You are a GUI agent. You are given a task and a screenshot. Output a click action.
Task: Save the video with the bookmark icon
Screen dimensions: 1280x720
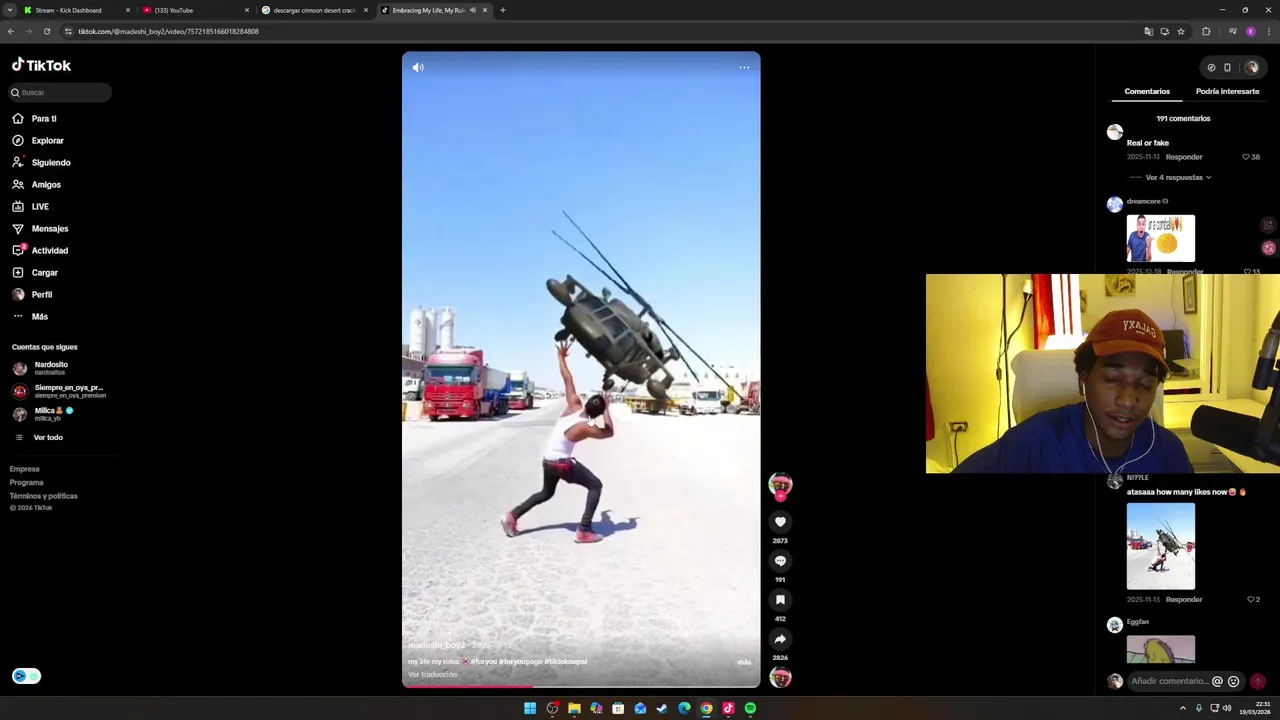780,600
